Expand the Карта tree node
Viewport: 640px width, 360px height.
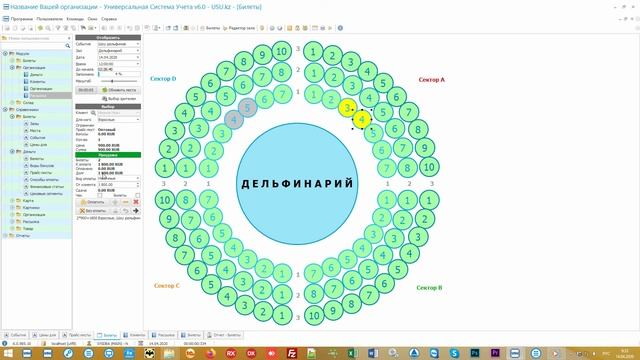pyautogui.click(x=12, y=200)
